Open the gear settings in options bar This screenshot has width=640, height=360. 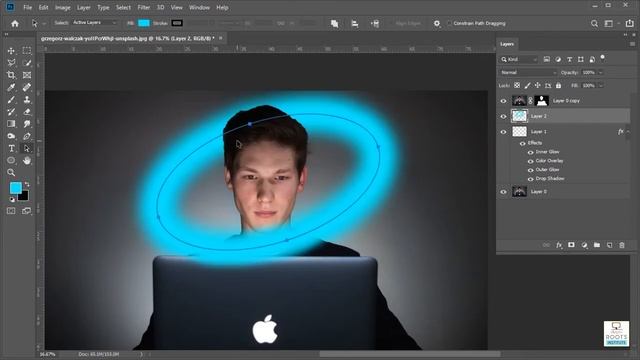point(437,24)
